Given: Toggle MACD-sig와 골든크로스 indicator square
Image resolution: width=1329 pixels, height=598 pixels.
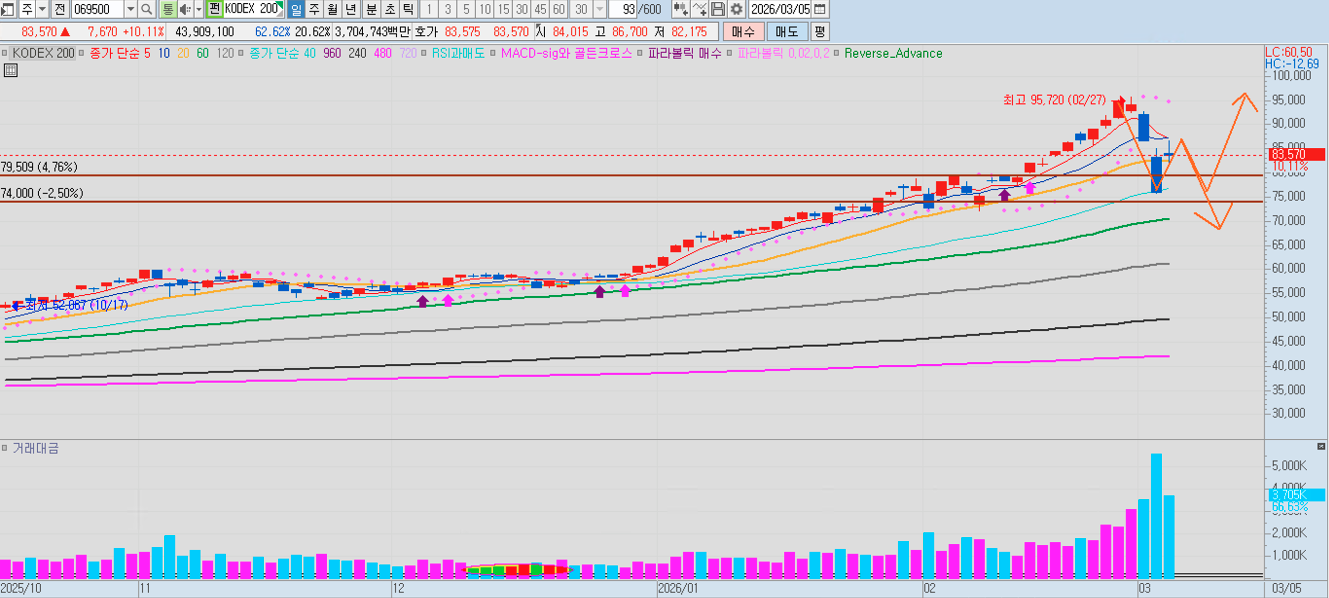Looking at the screenshot, I should pos(493,53).
